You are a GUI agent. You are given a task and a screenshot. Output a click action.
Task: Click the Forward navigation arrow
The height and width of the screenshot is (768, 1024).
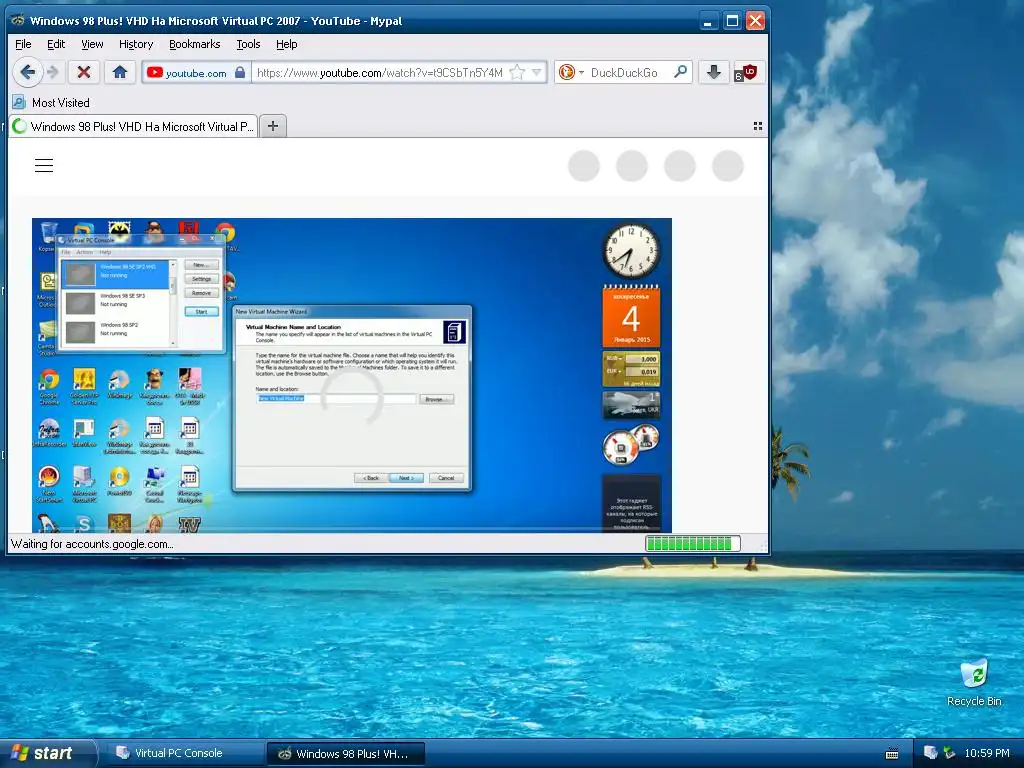pos(54,72)
